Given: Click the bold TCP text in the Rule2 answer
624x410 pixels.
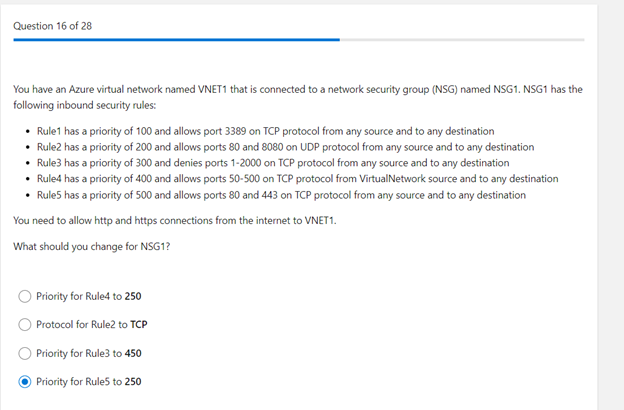Looking at the screenshot, I should point(138,324).
